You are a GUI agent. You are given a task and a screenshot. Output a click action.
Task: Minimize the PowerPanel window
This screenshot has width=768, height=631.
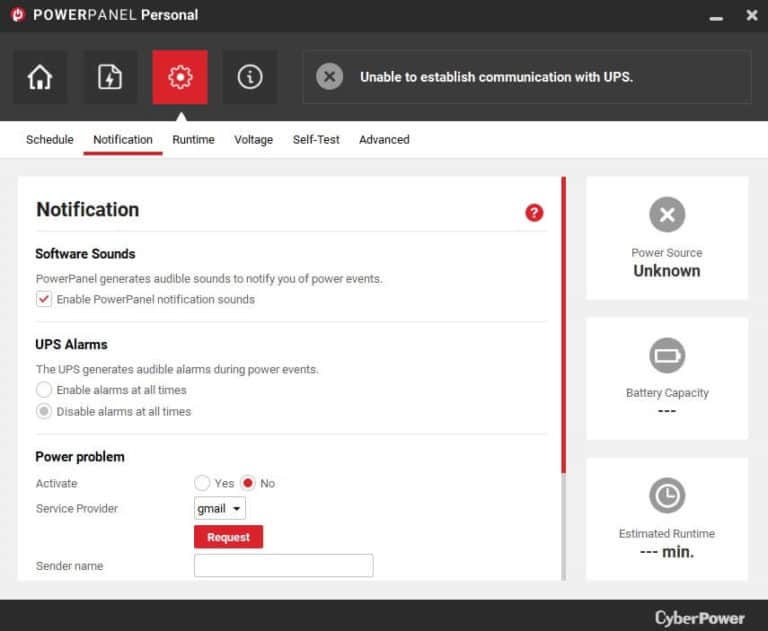(x=716, y=18)
